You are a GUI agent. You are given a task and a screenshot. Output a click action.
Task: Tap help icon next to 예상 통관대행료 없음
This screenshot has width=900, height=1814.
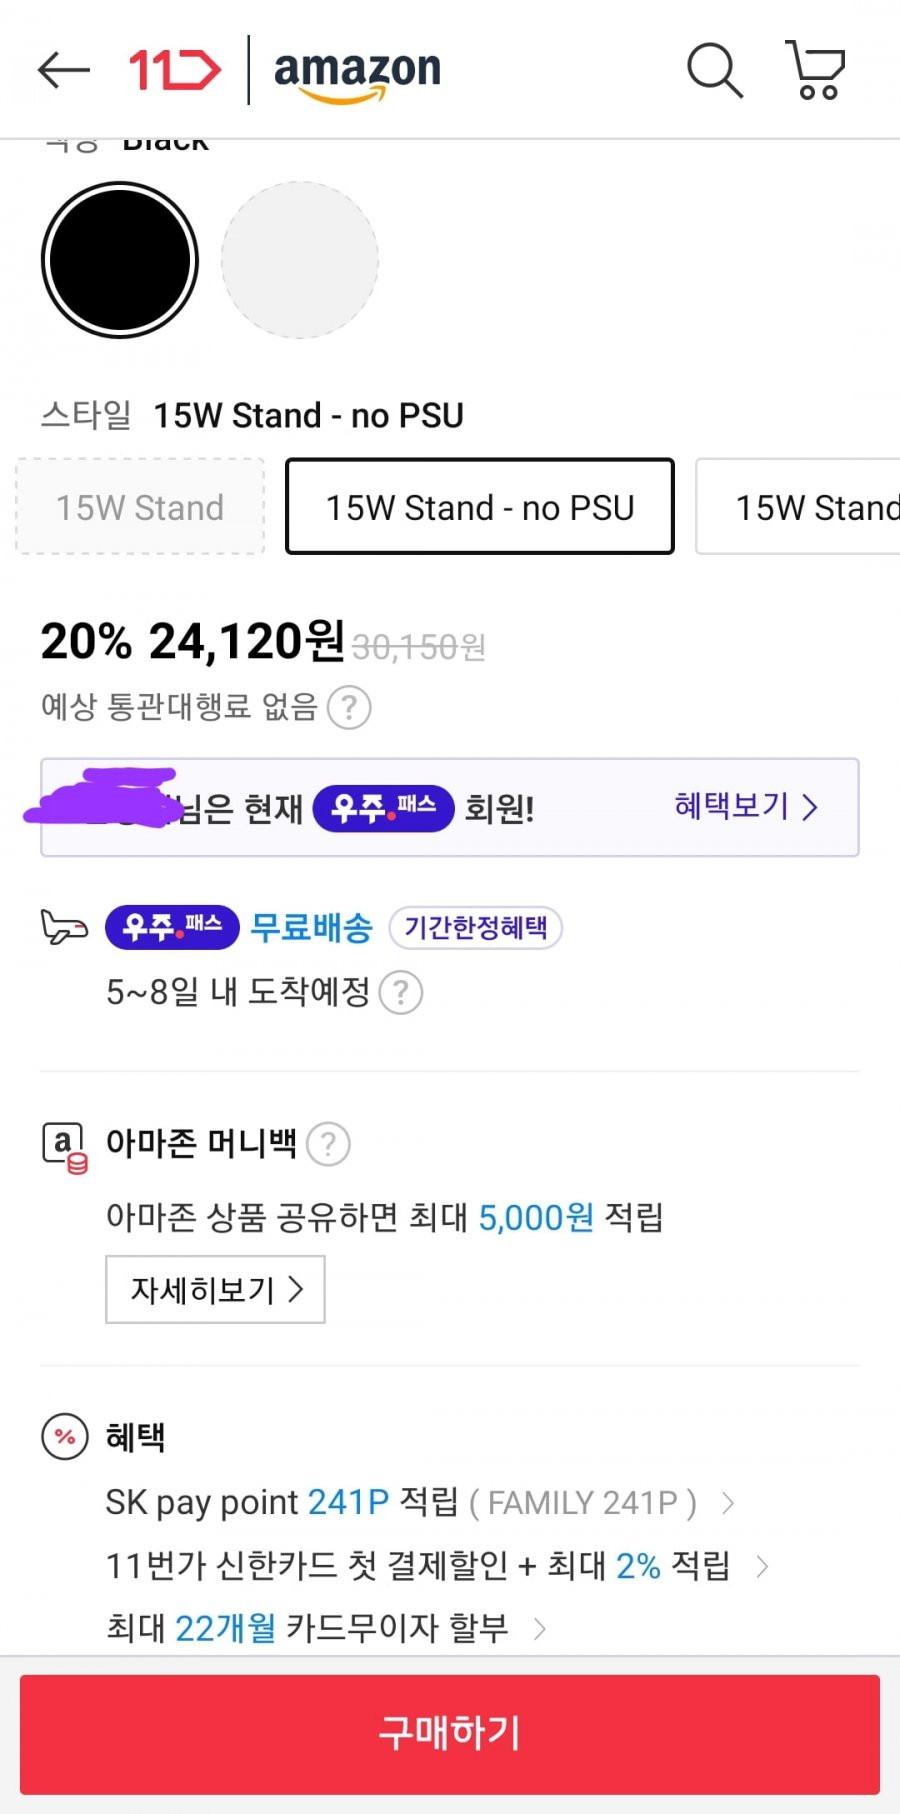tap(349, 708)
